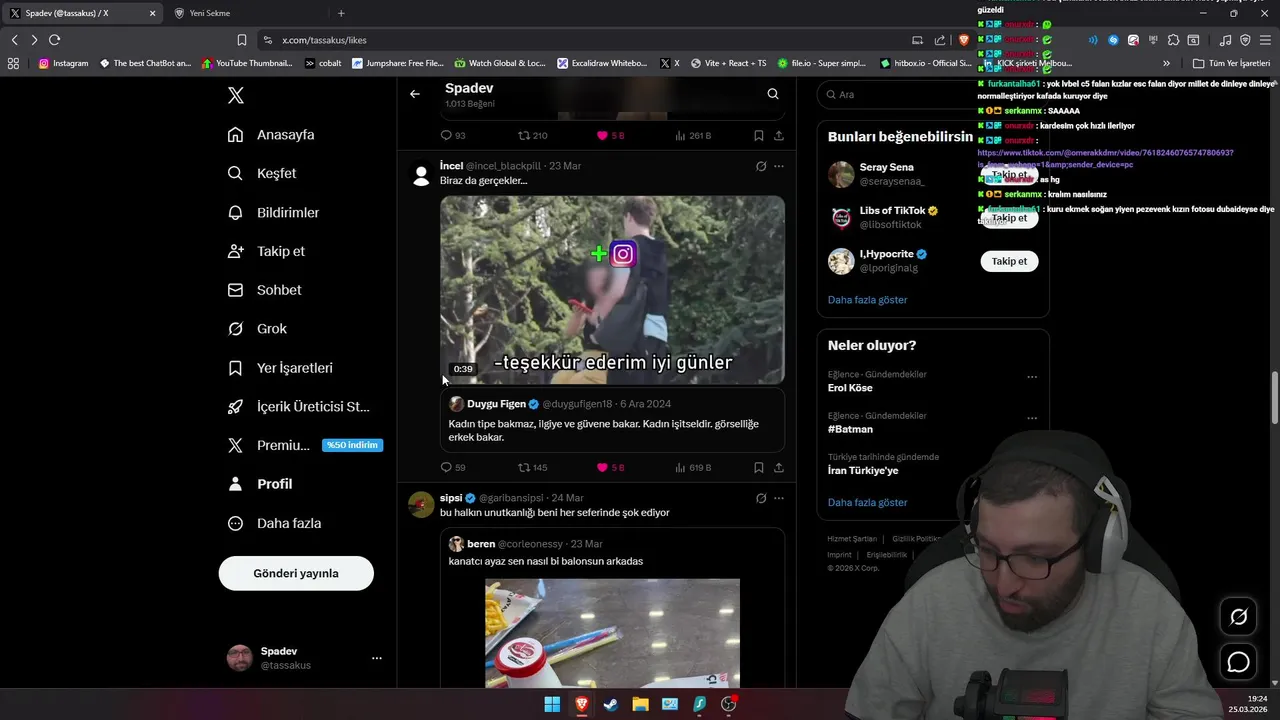The width and height of the screenshot is (1280, 720).
Task: Click search icon in likes header
Action: [773, 94]
